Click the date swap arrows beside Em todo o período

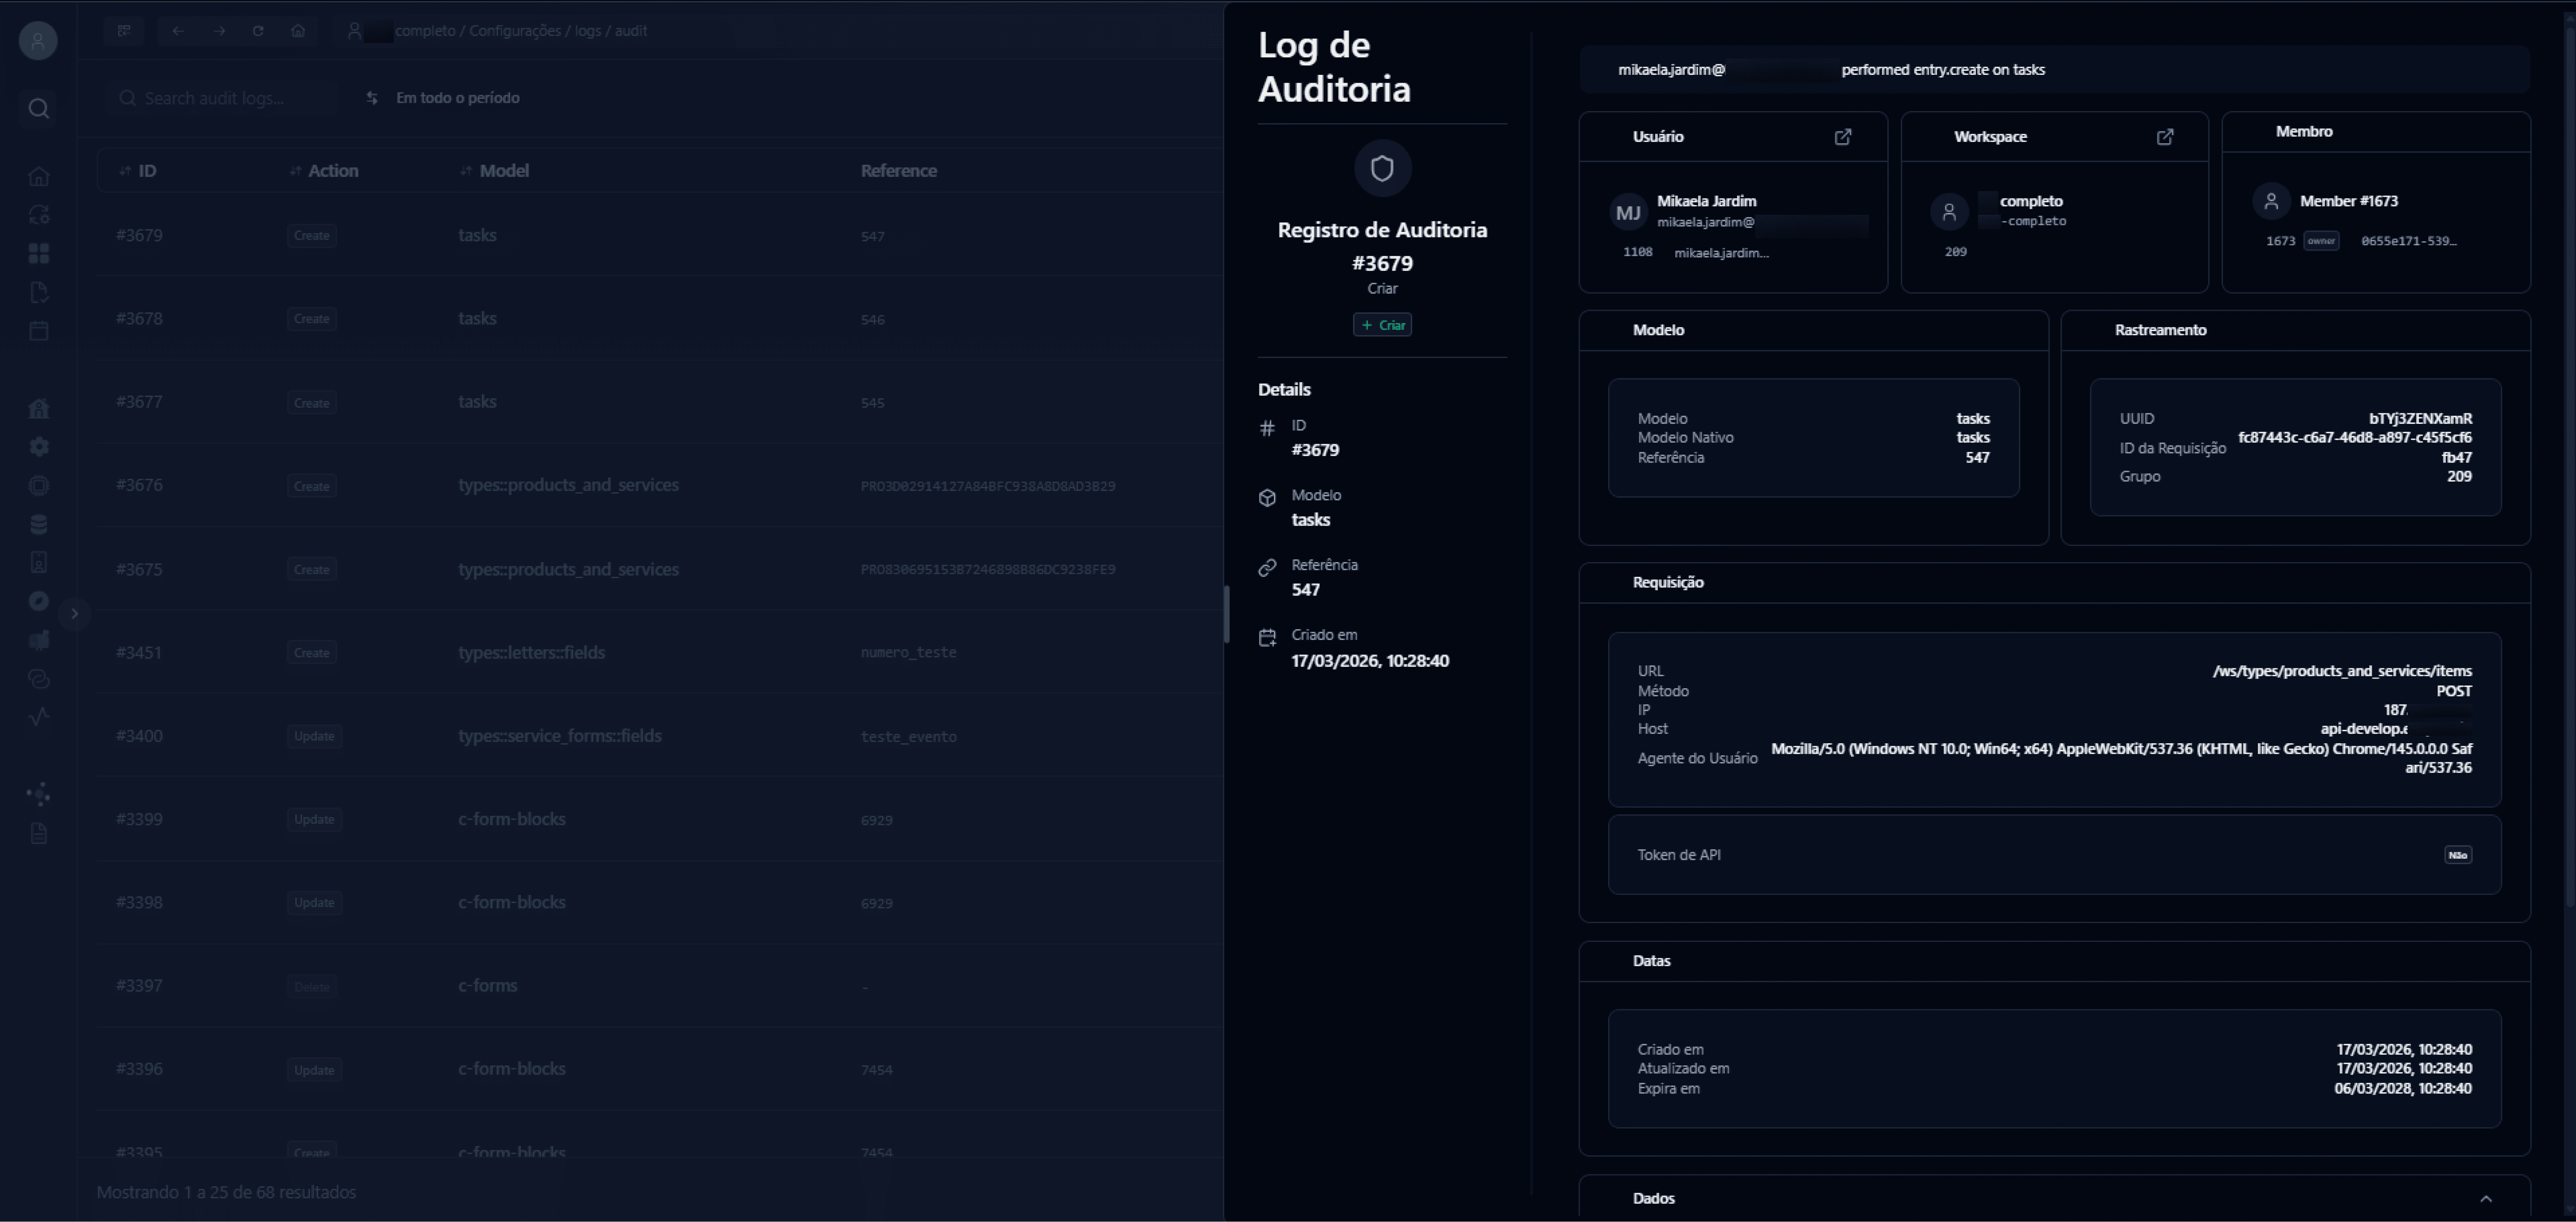click(371, 97)
